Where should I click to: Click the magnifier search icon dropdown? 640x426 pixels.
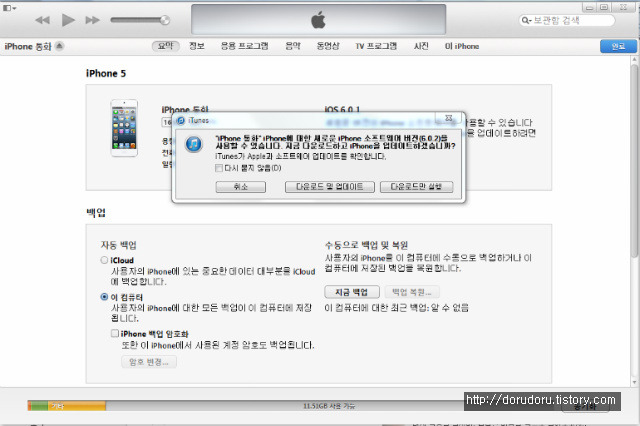527,20
